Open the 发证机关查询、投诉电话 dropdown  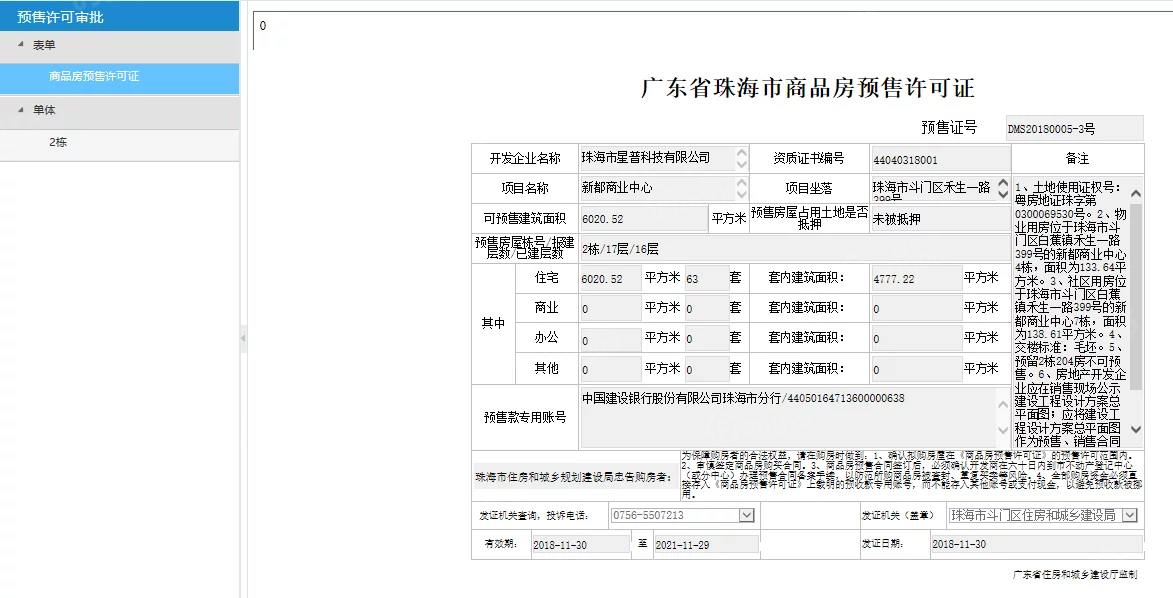(x=747, y=515)
